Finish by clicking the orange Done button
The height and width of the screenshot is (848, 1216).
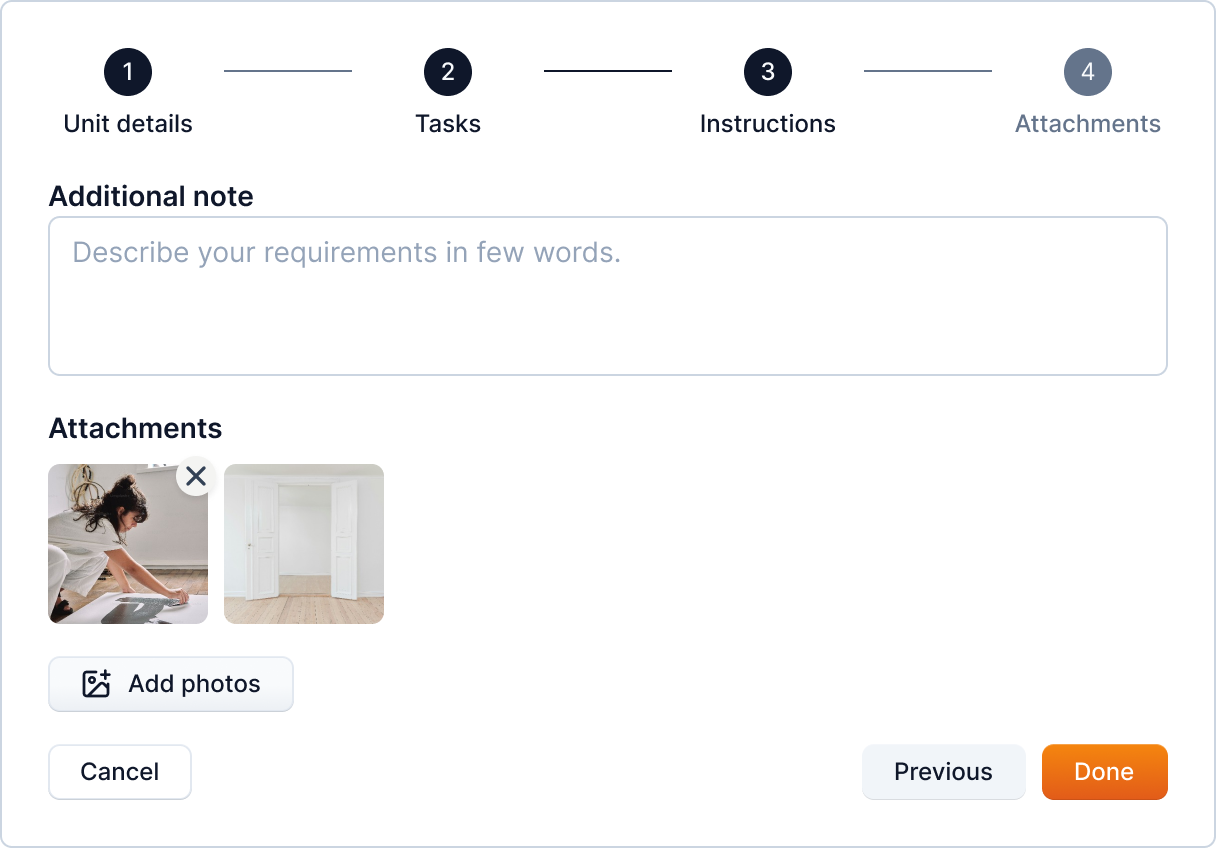(1104, 772)
